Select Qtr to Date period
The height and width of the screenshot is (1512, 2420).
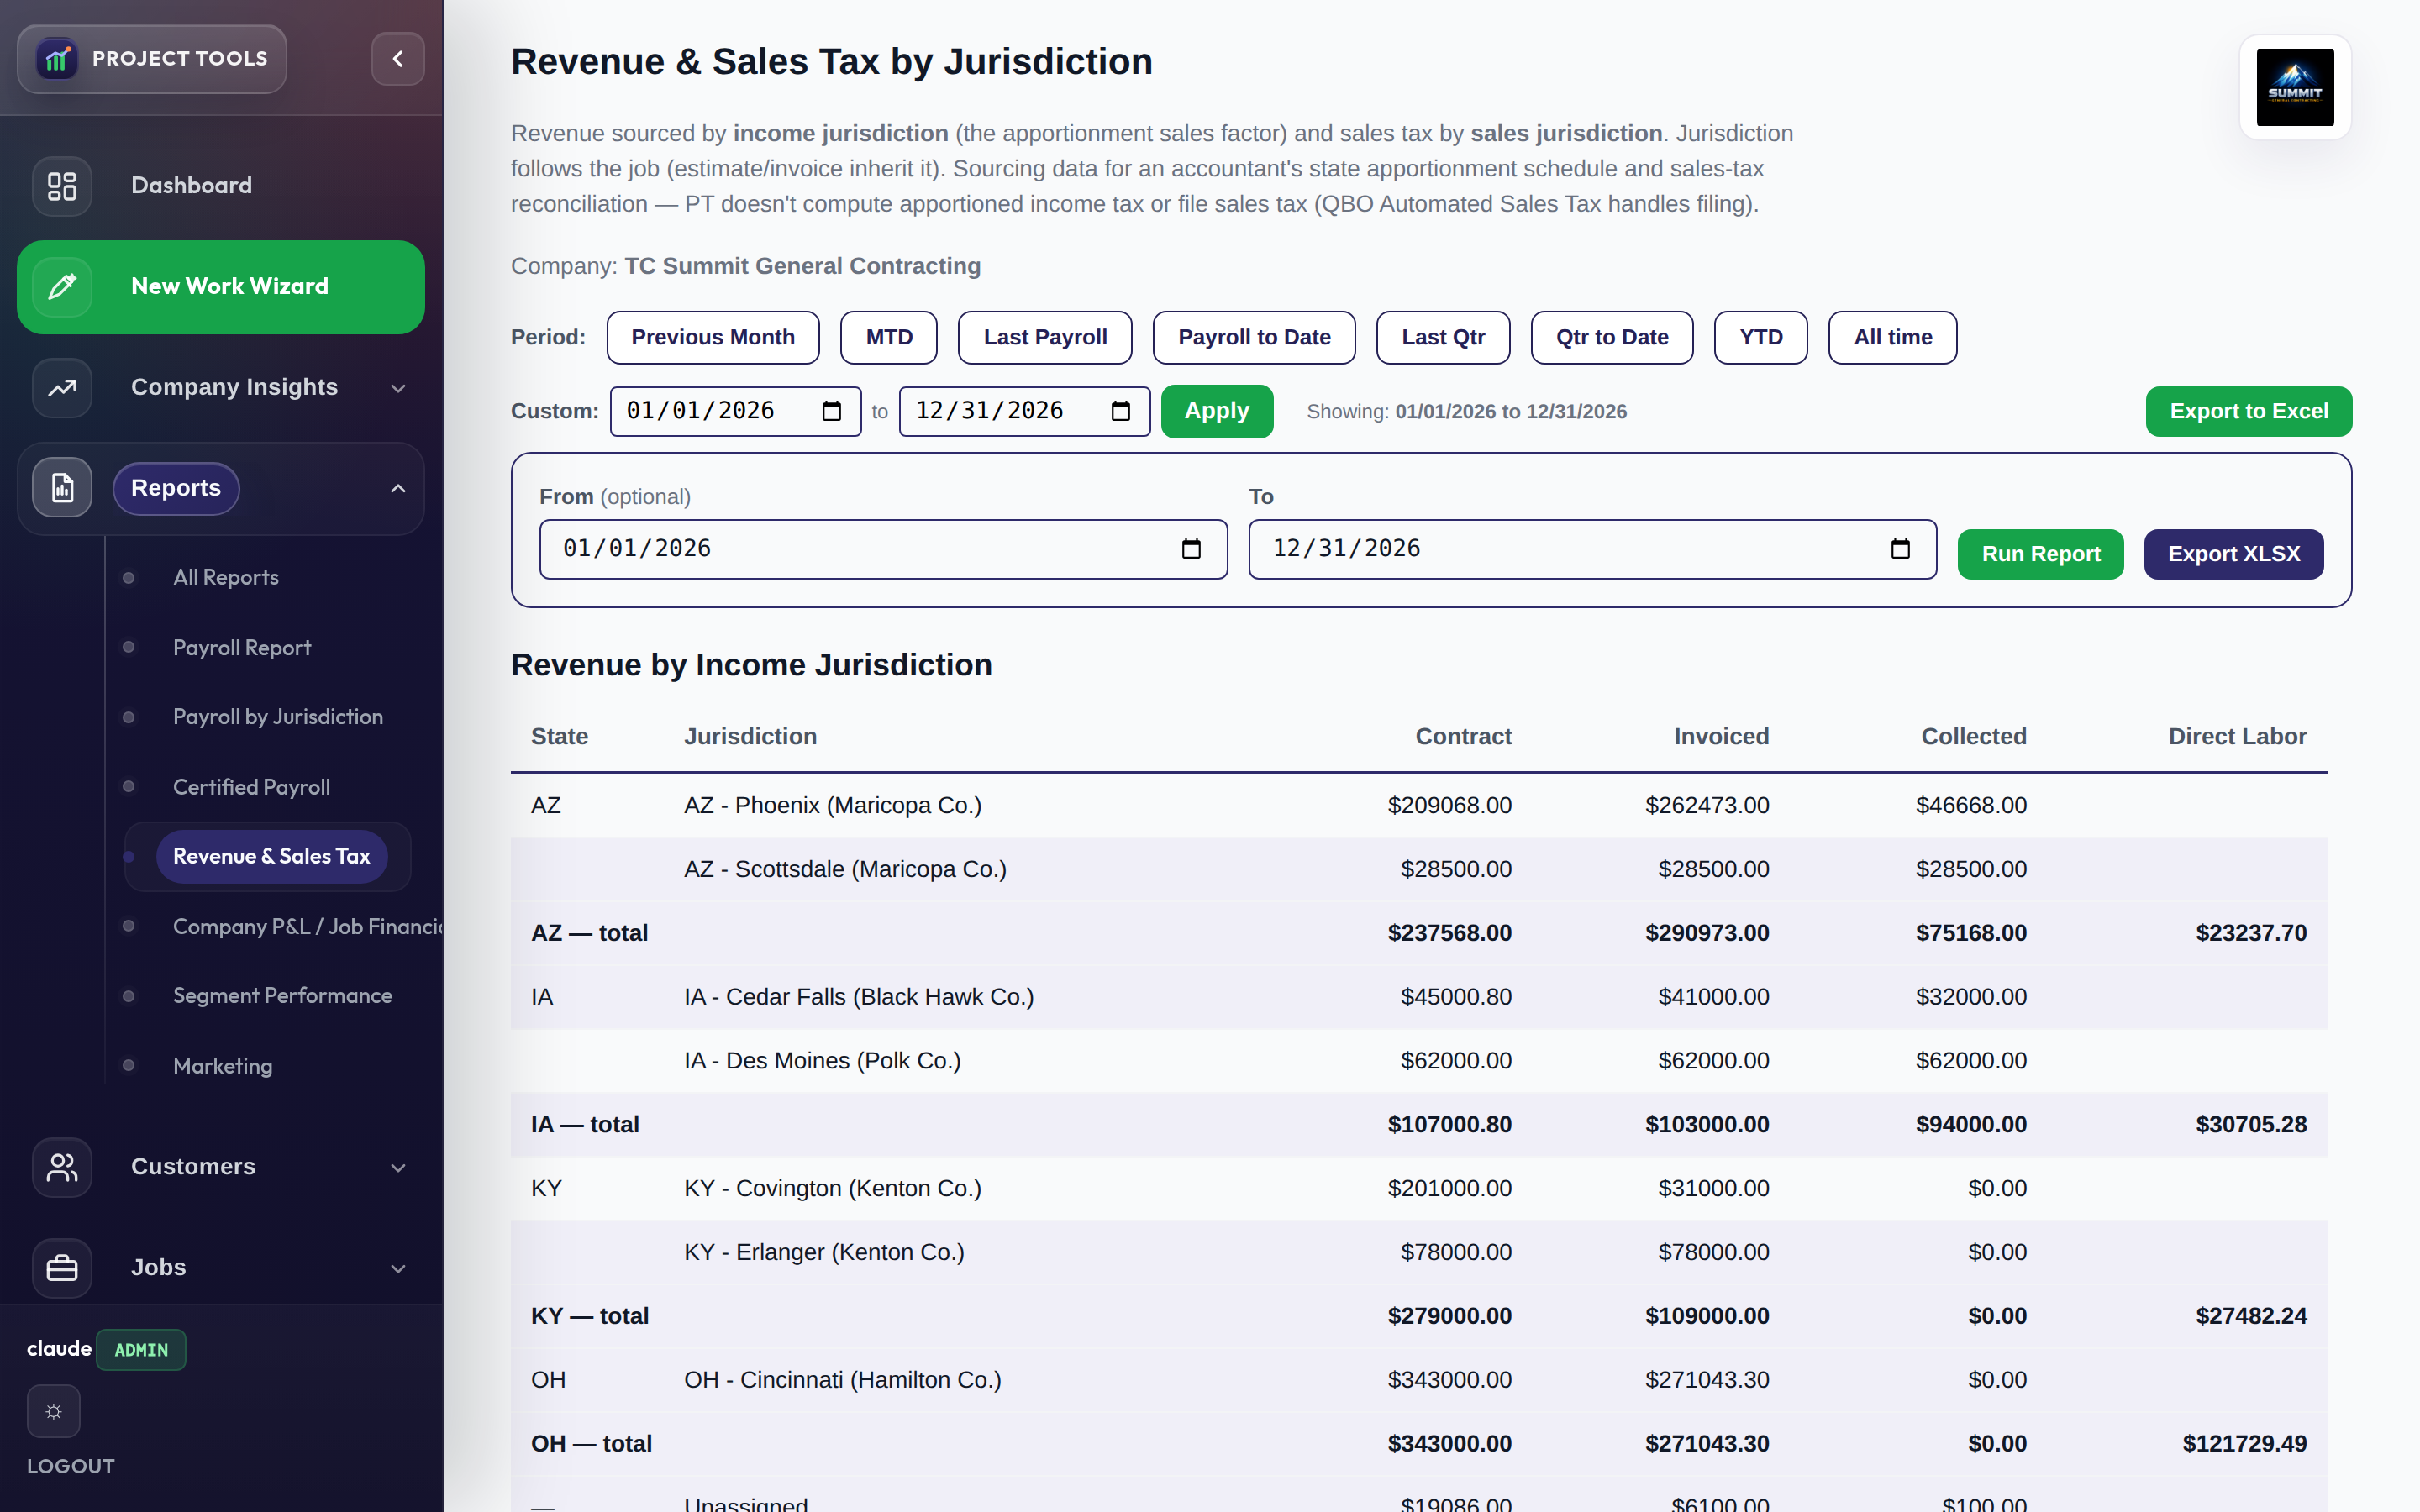(x=1612, y=338)
